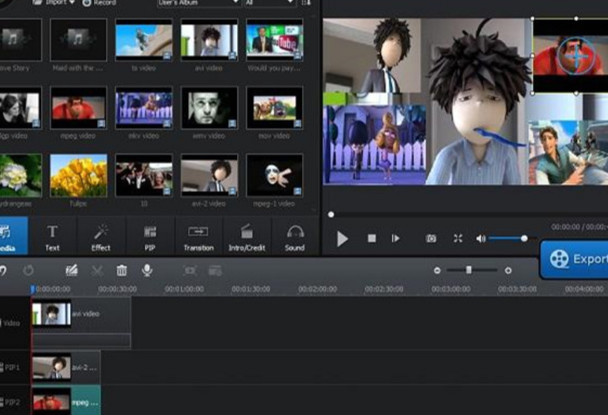Select the Tulips image thumbnail
This screenshot has width=608, height=415.
click(x=78, y=175)
